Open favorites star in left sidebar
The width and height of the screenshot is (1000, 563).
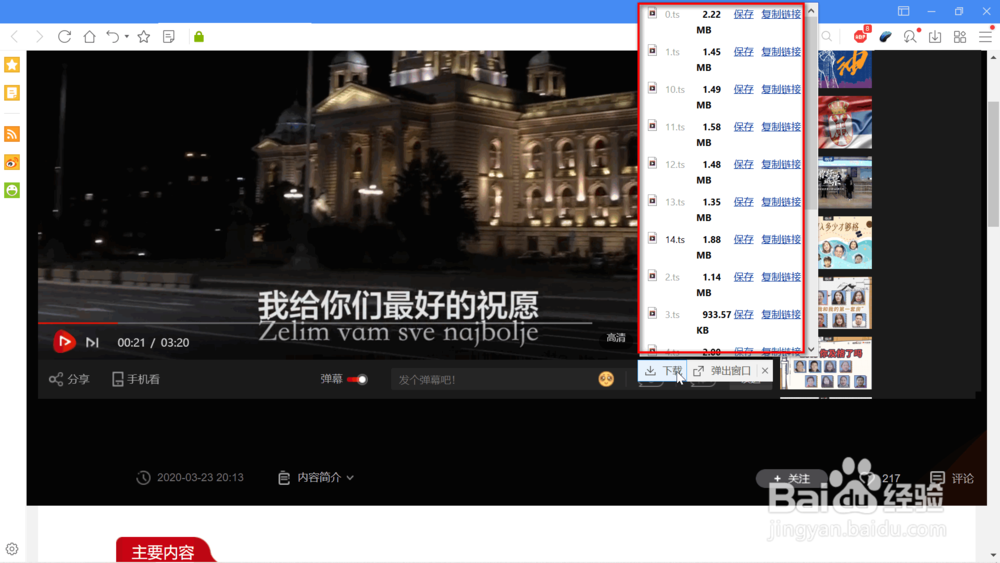(12, 65)
